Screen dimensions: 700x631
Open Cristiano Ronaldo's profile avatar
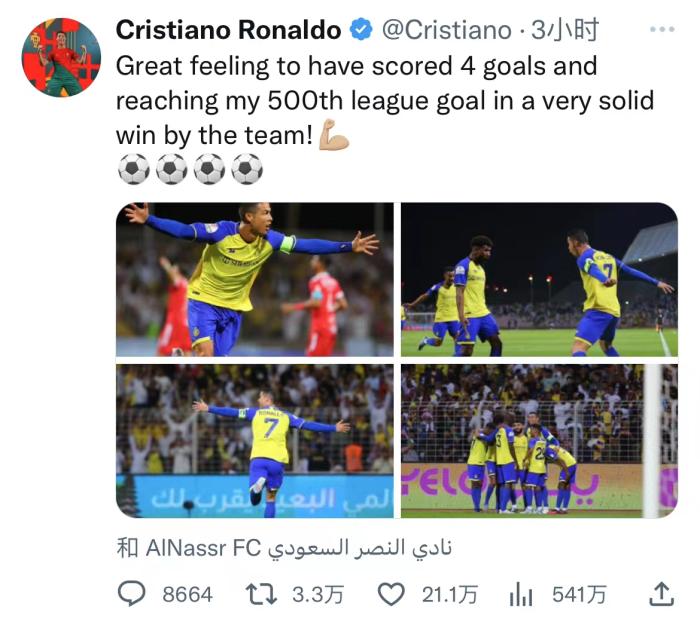pyautogui.click(x=61, y=57)
